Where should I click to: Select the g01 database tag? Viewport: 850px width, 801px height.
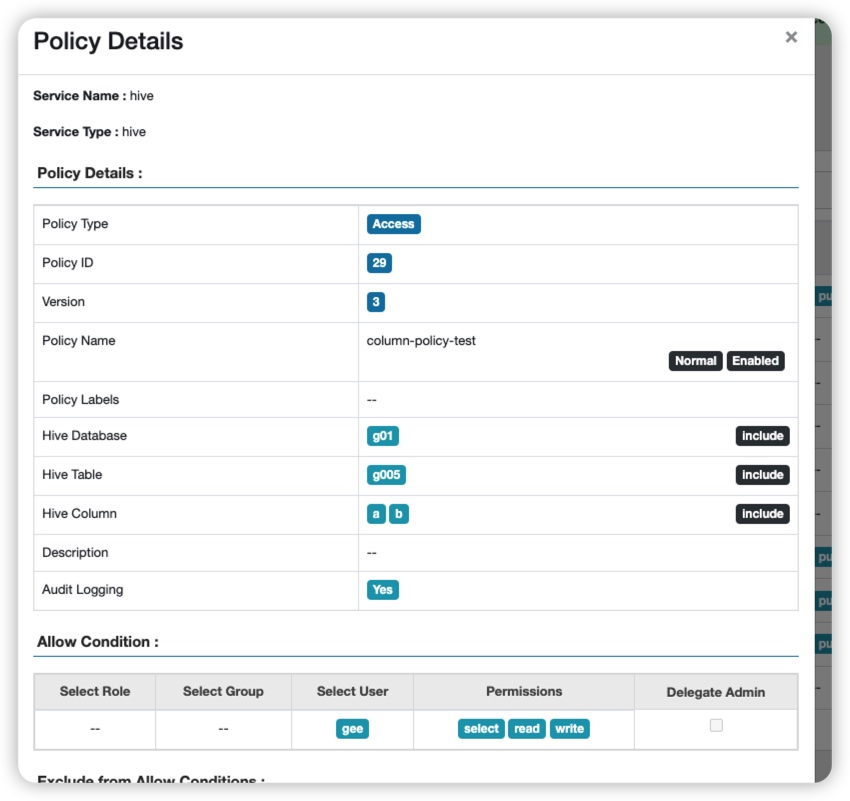(x=383, y=436)
